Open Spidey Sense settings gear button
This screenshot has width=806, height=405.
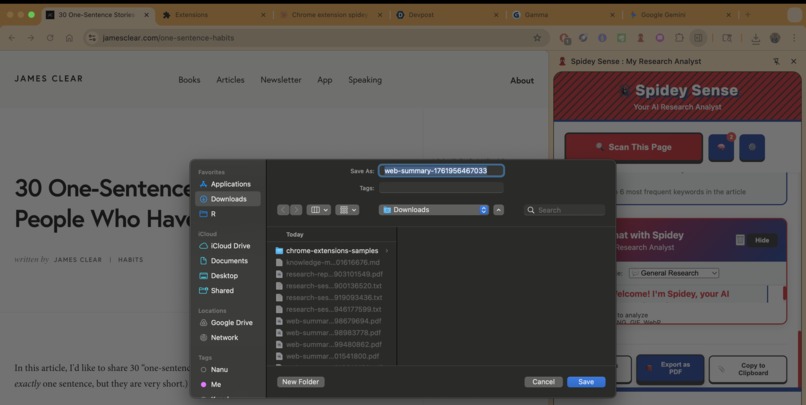(x=752, y=148)
